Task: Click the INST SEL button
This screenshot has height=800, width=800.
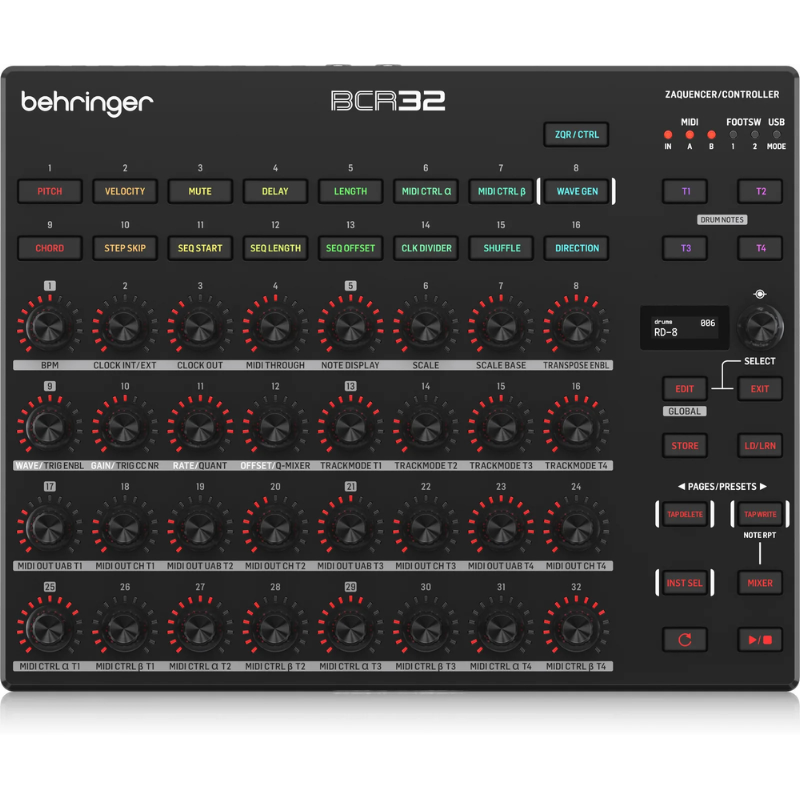Action: click(685, 583)
